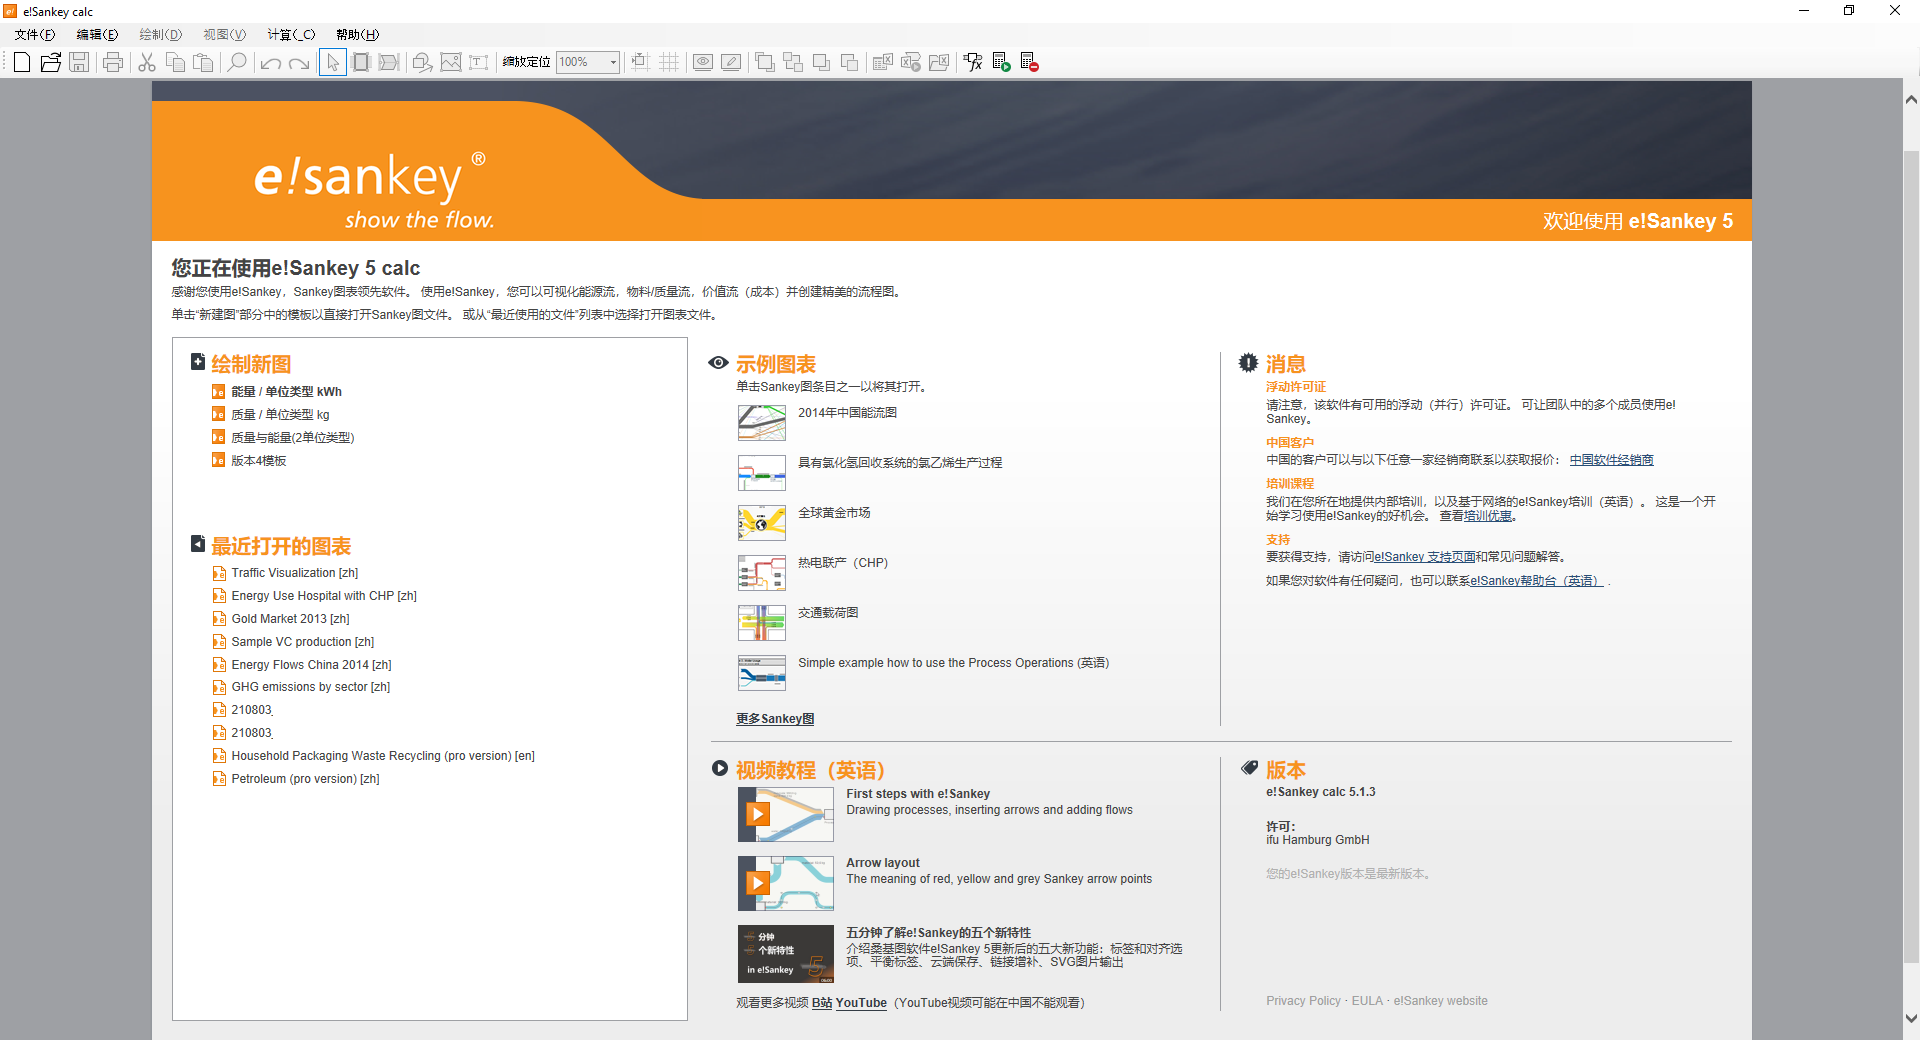The width and height of the screenshot is (1920, 1040).
Task: Open the 交通载荷图 example diagram
Action: click(828, 613)
